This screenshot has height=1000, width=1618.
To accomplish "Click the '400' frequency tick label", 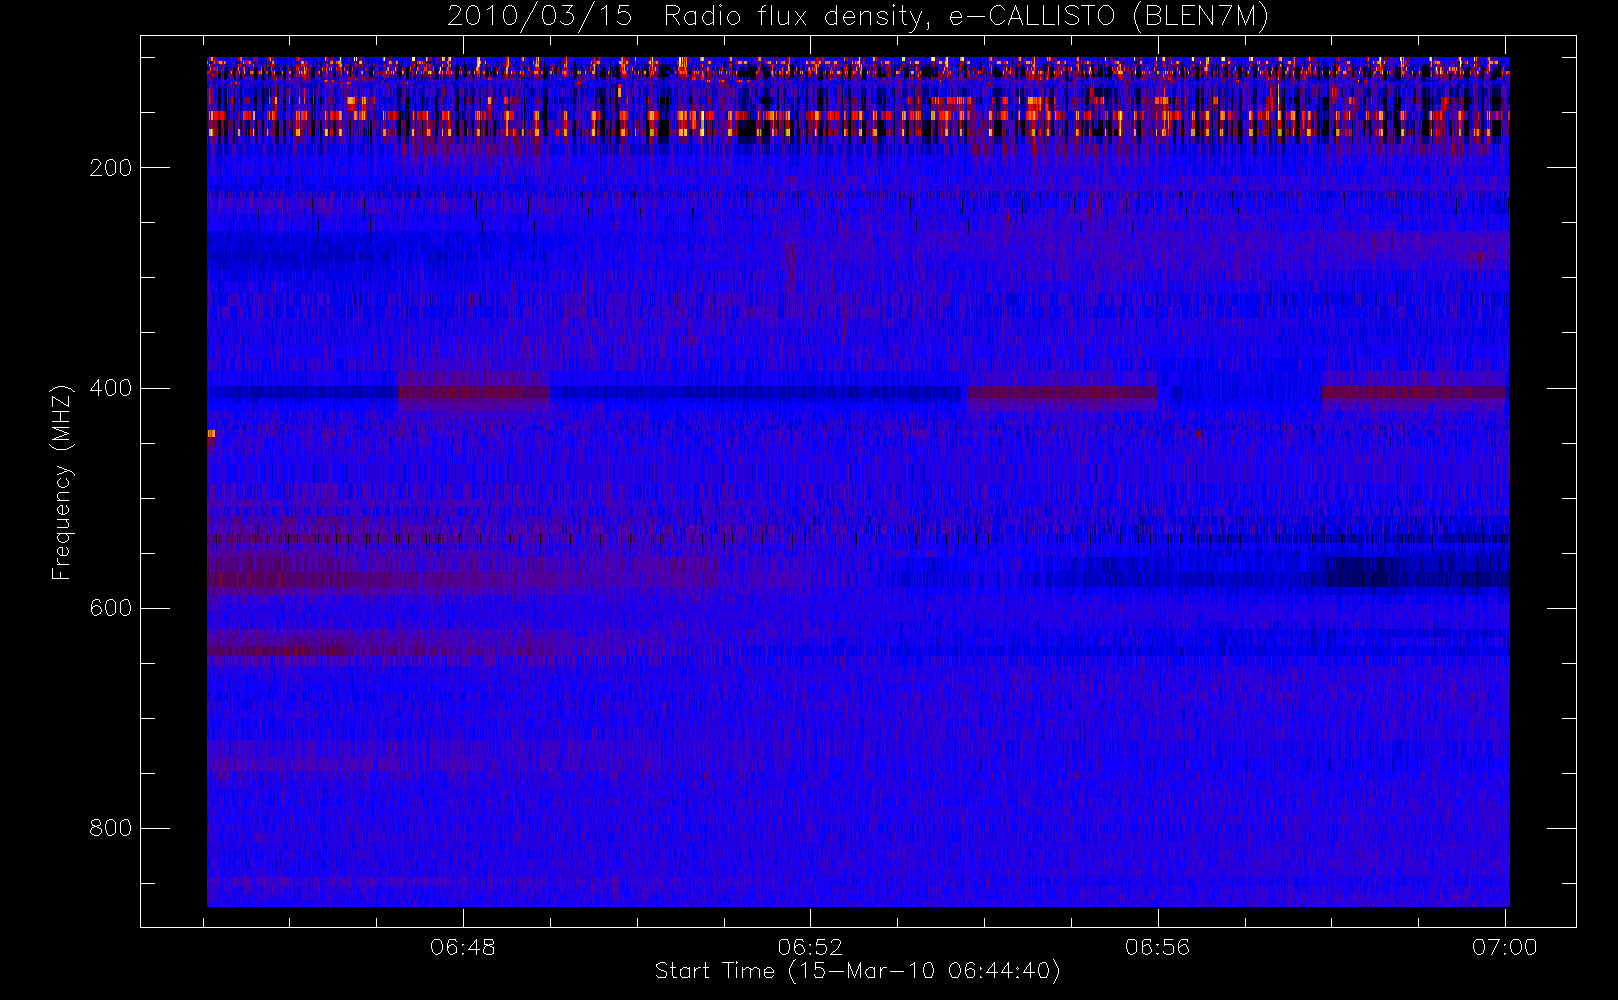I will [x=110, y=388].
